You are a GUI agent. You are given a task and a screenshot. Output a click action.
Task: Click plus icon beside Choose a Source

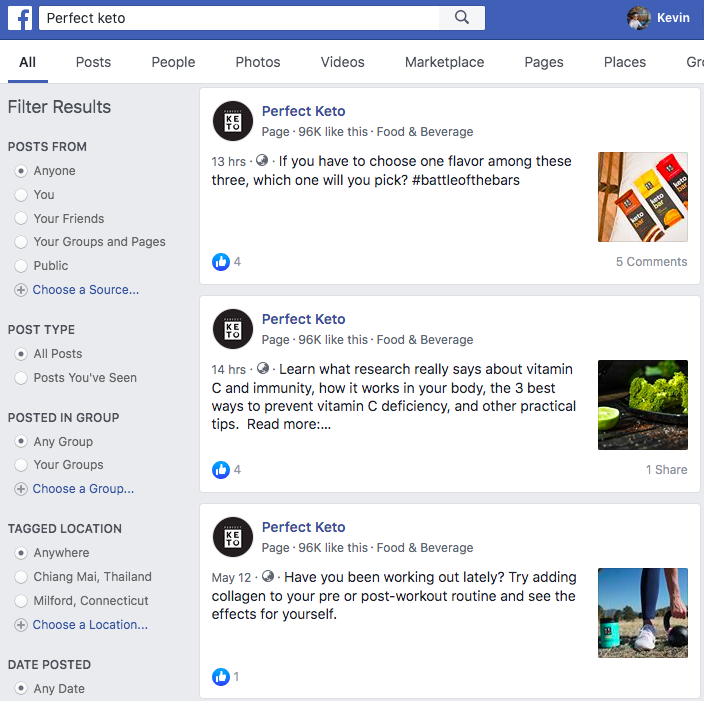(21, 290)
